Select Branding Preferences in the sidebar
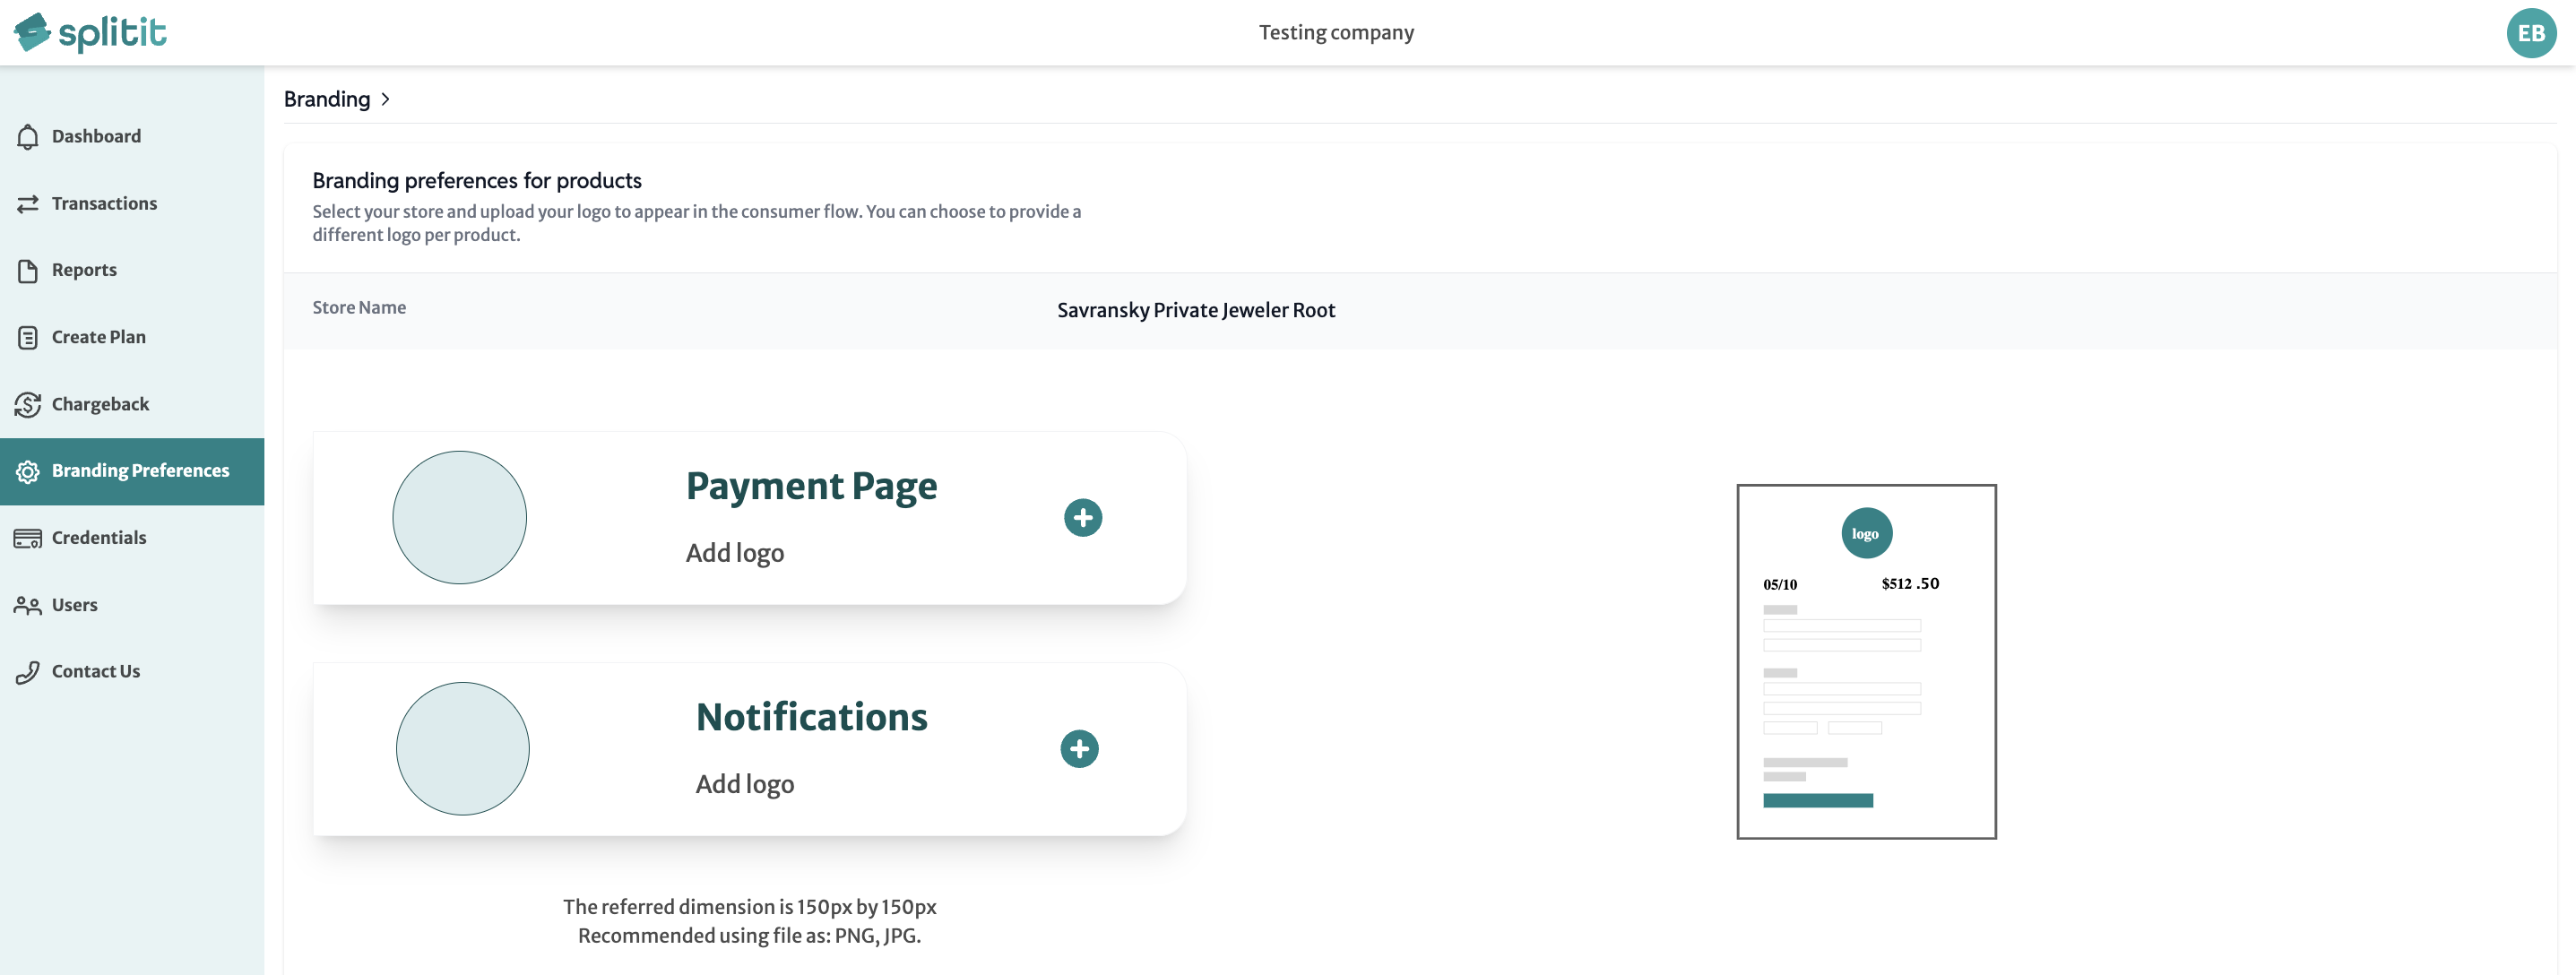 (132, 472)
